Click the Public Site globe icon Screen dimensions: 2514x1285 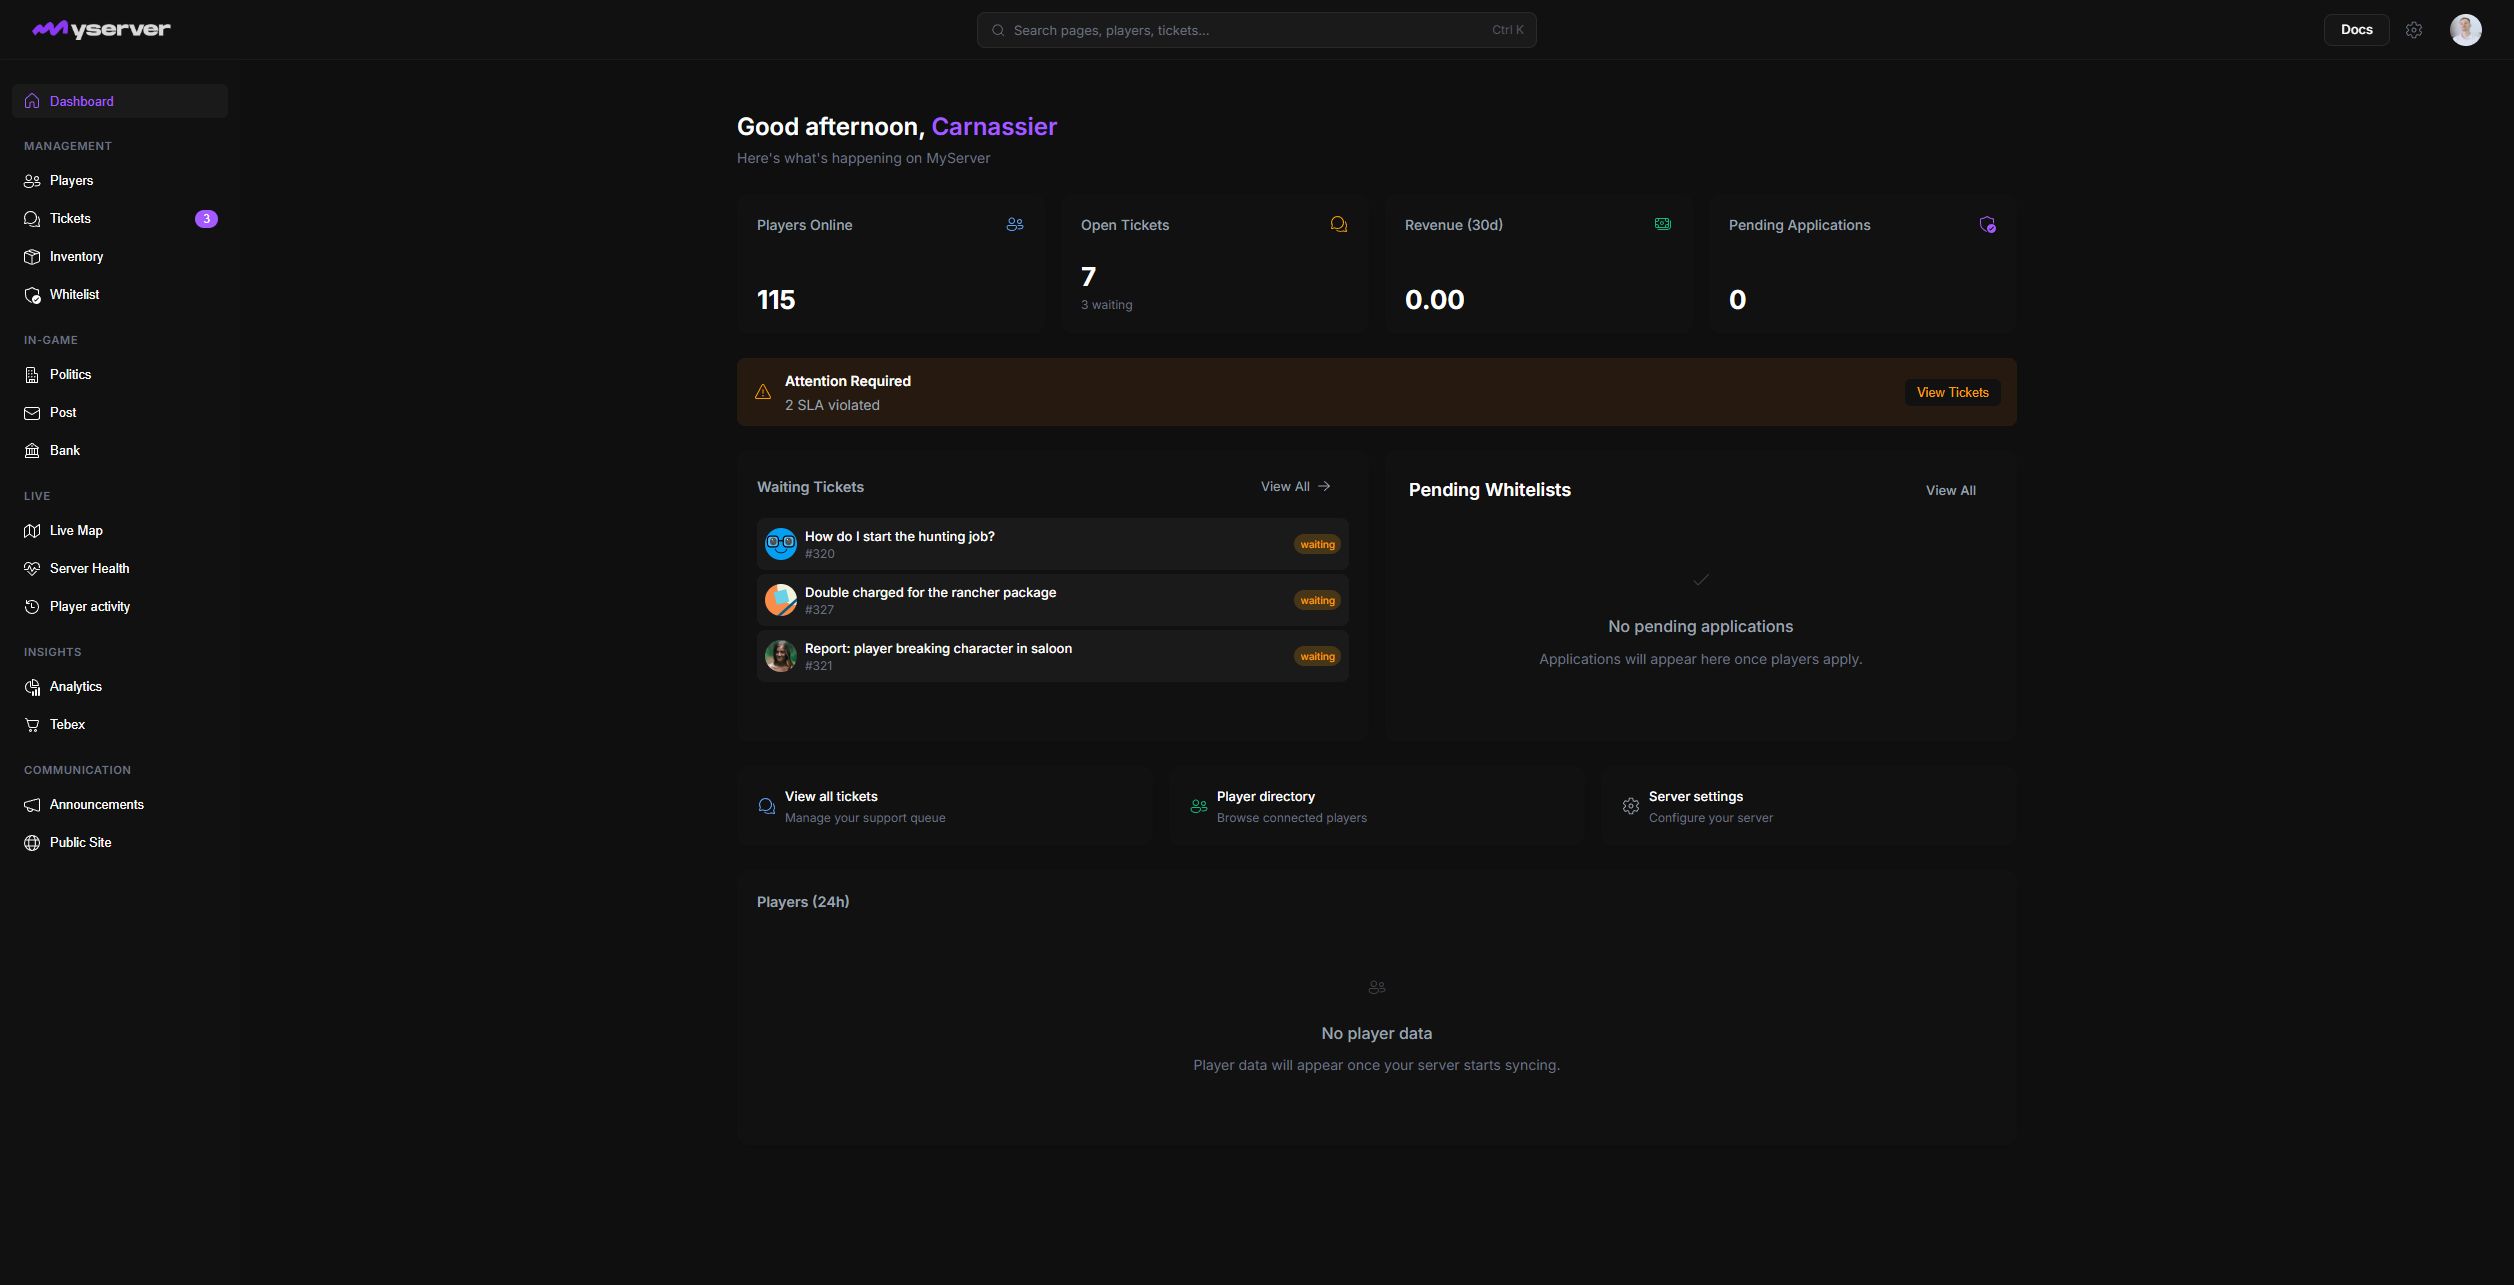pyautogui.click(x=32, y=843)
